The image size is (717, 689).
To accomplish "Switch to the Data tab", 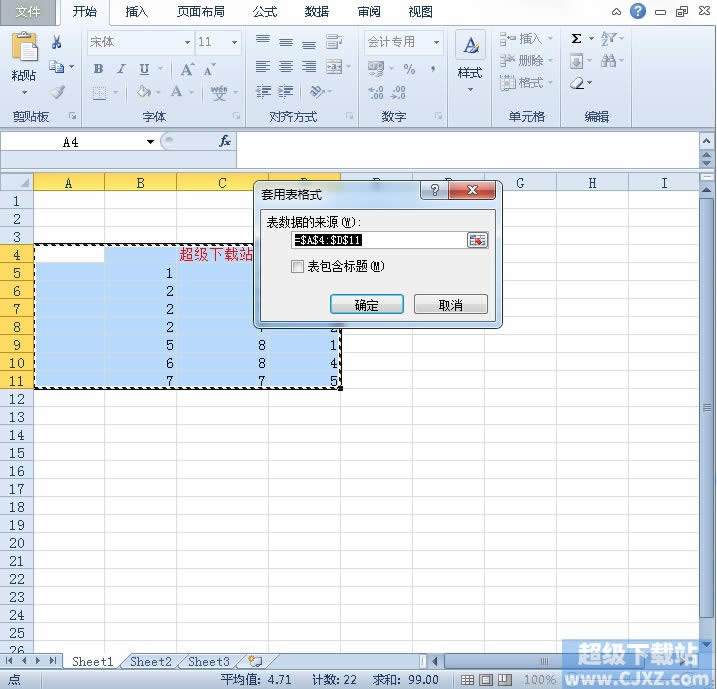I will pyautogui.click(x=317, y=12).
